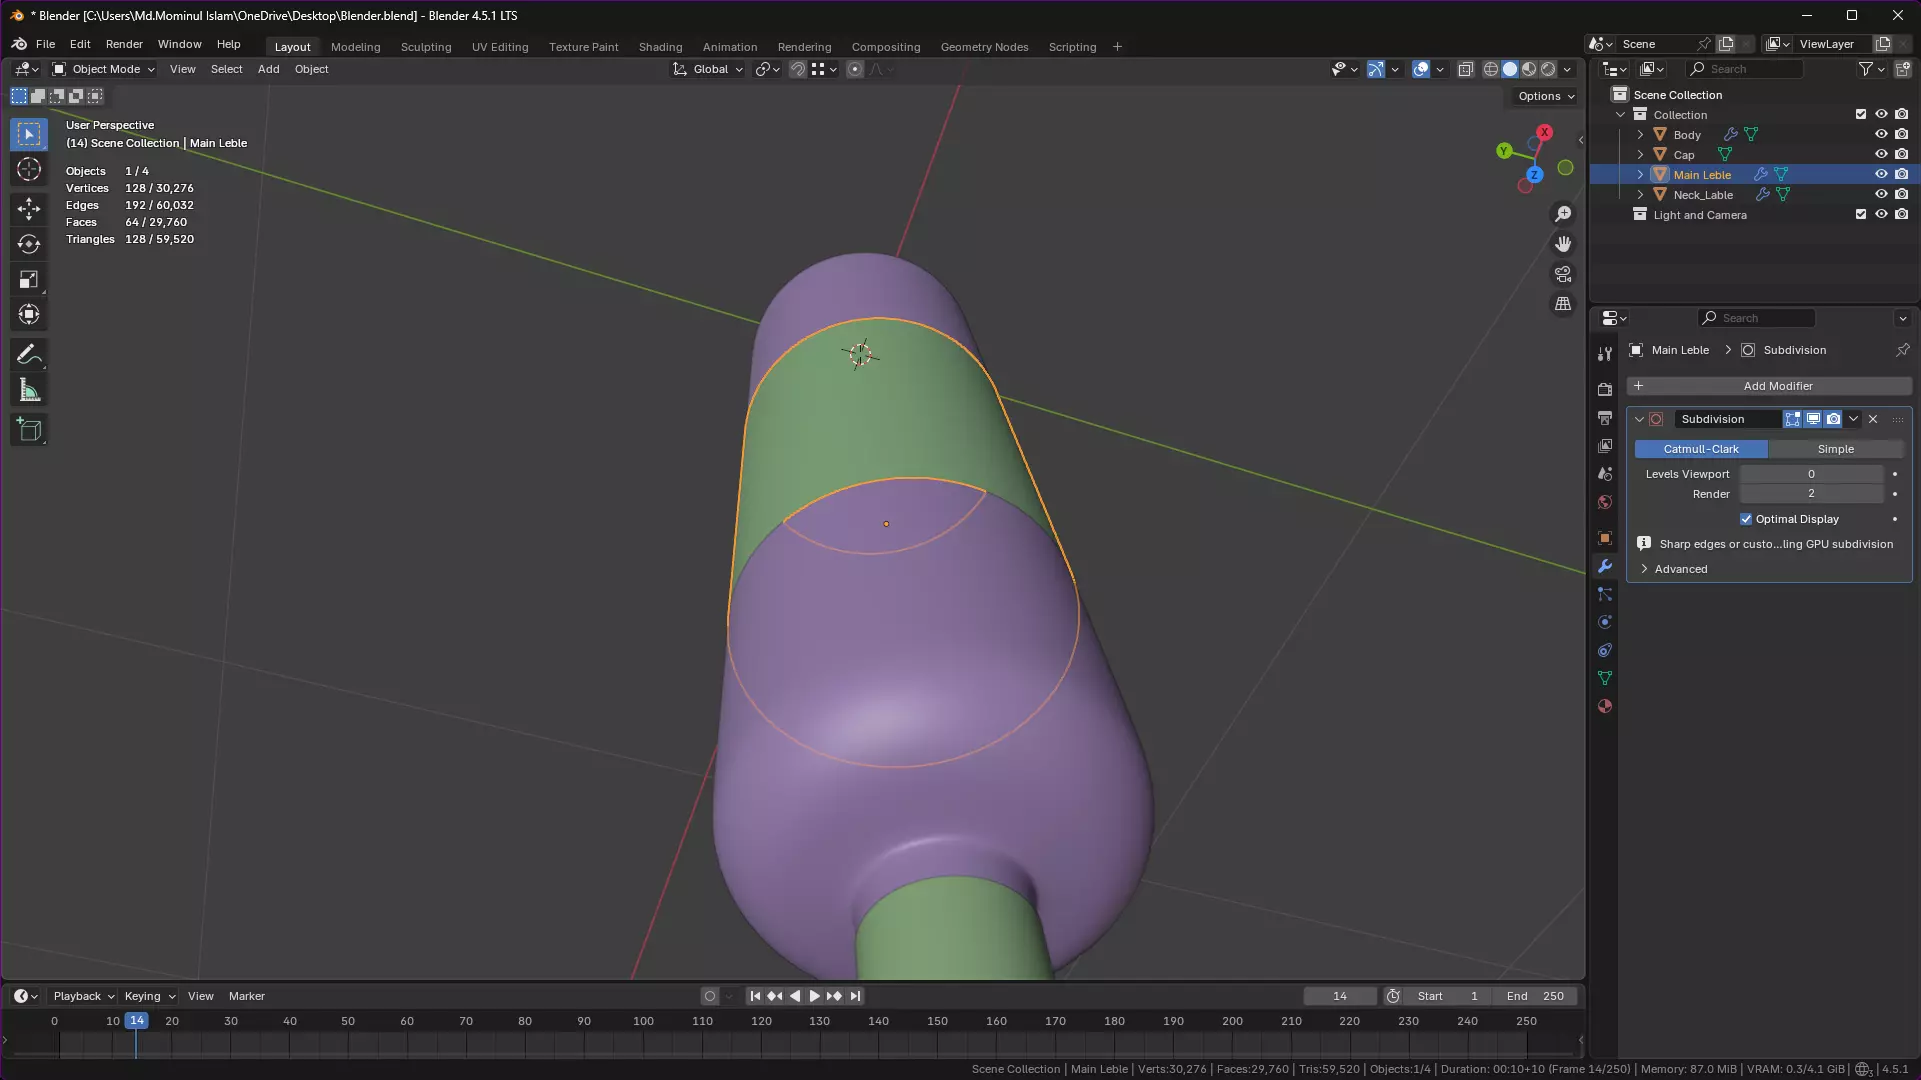
Task: Select the Rotate tool
Action: pyautogui.click(x=29, y=244)
